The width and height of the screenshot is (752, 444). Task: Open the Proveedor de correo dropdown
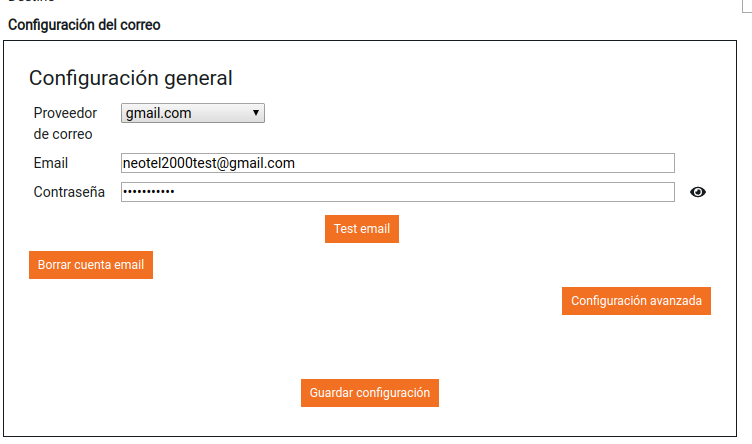(x=192, y=113)
